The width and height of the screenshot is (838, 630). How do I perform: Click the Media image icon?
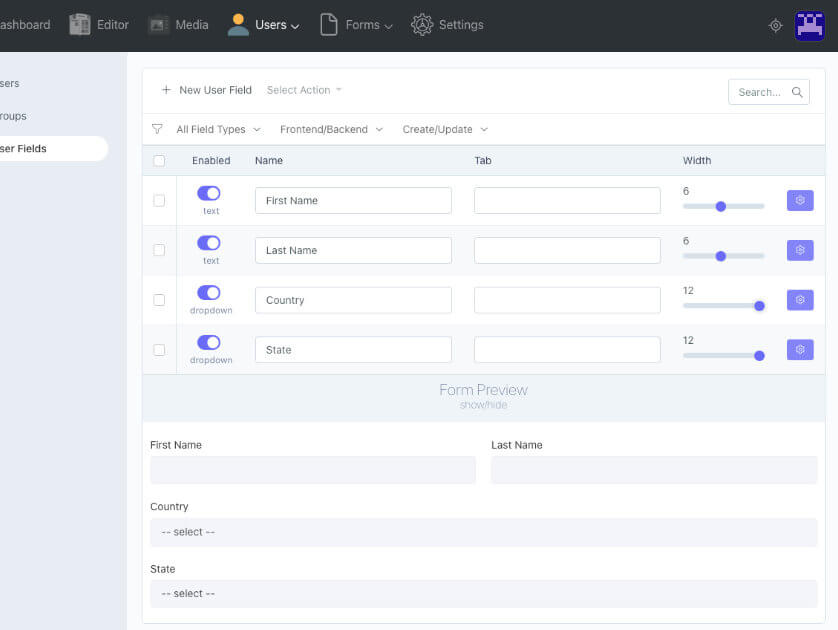coord(159,25)
